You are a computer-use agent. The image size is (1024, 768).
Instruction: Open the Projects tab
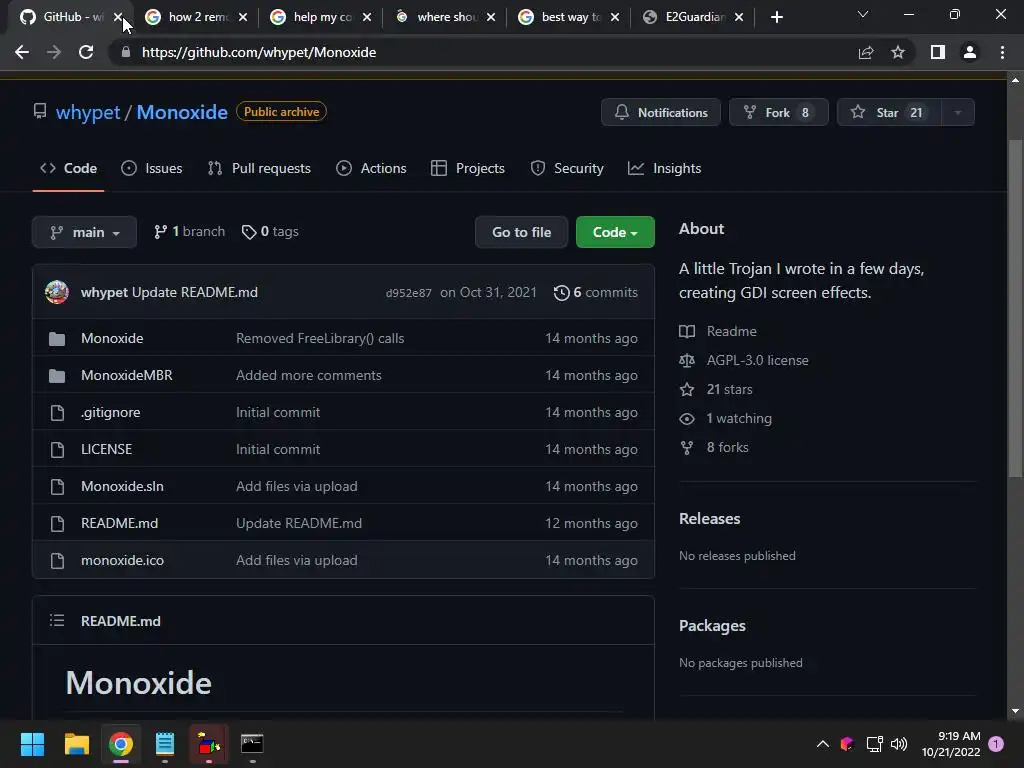468,168
